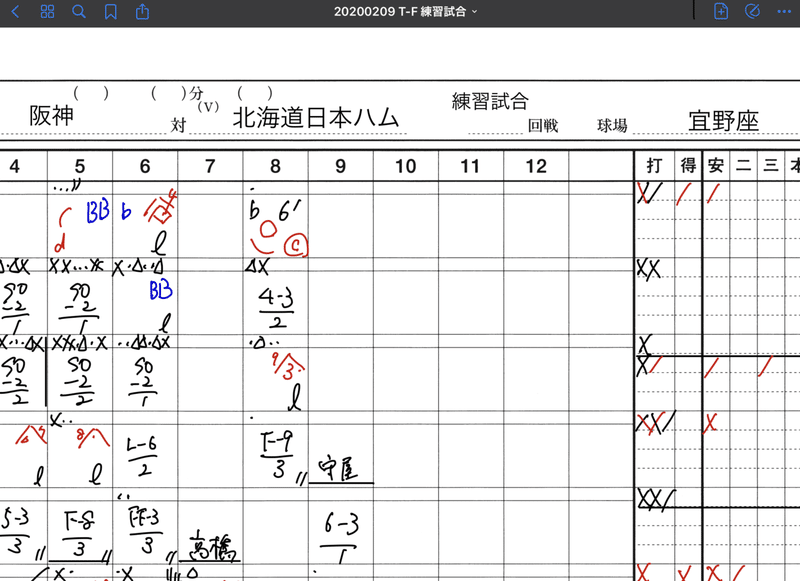
Task: Click the 安 stats column header
Action: point(716,165)
